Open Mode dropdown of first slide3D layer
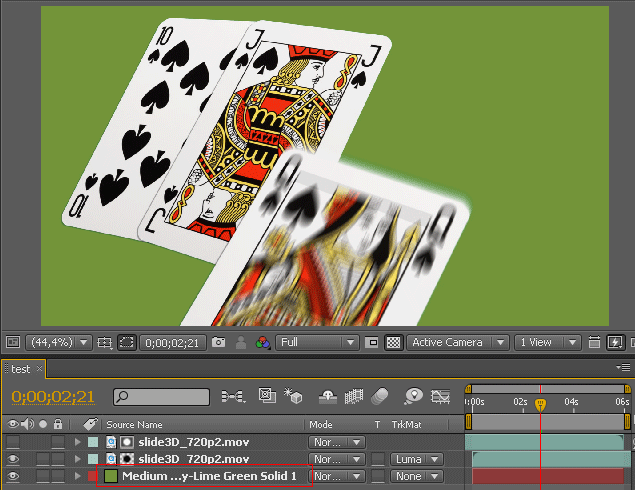635x490 pixels. (337, 442)
